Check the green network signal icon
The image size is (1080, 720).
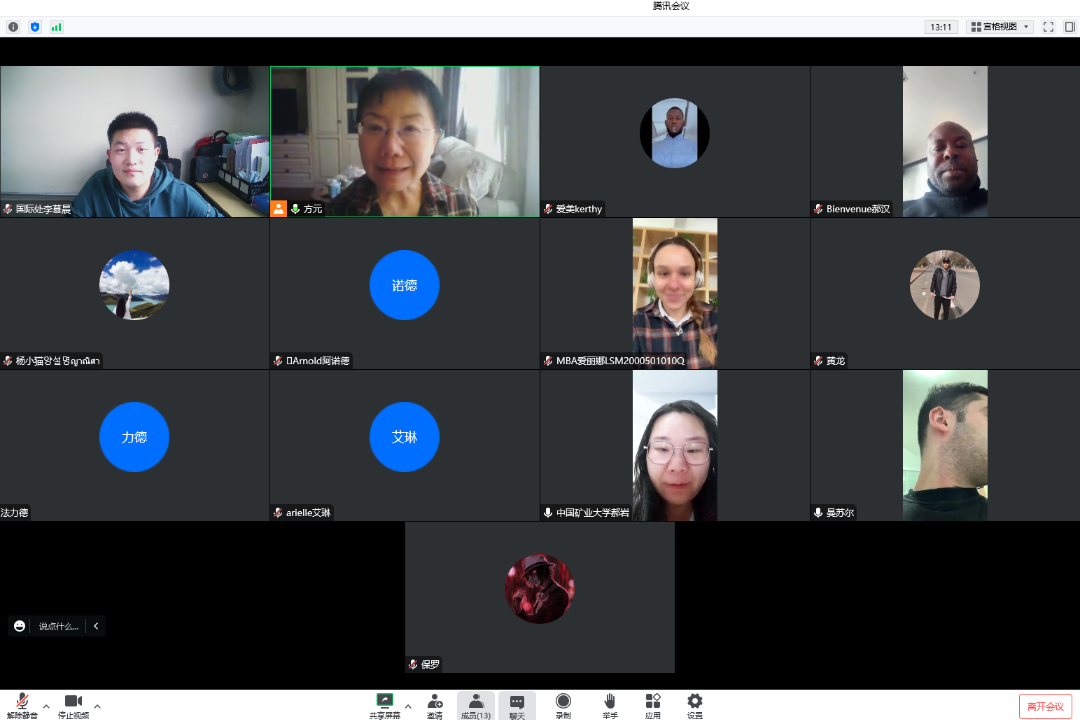pyautogui.click(x=57, y=27)
